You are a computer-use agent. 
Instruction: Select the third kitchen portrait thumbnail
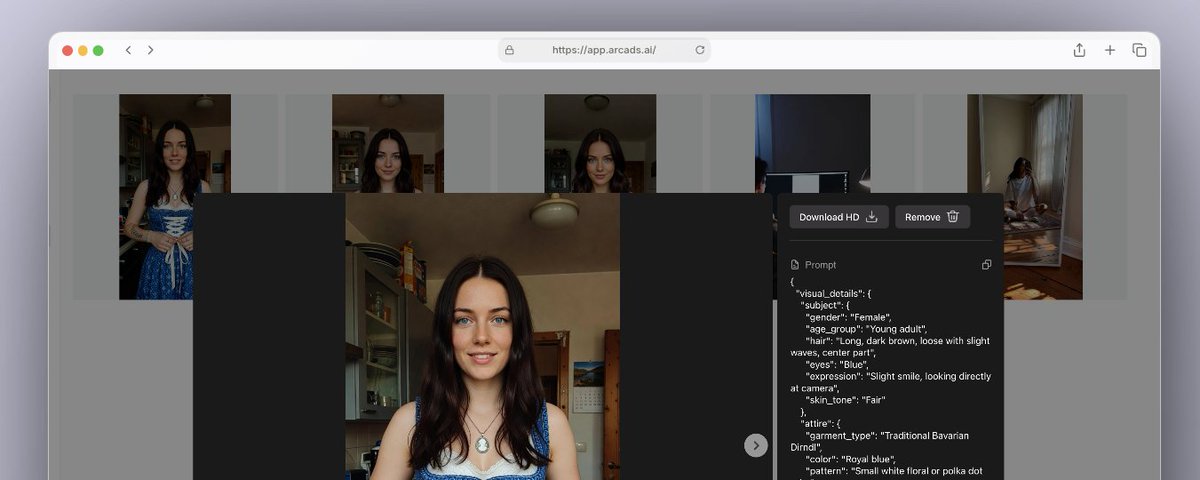click(600, 143)
